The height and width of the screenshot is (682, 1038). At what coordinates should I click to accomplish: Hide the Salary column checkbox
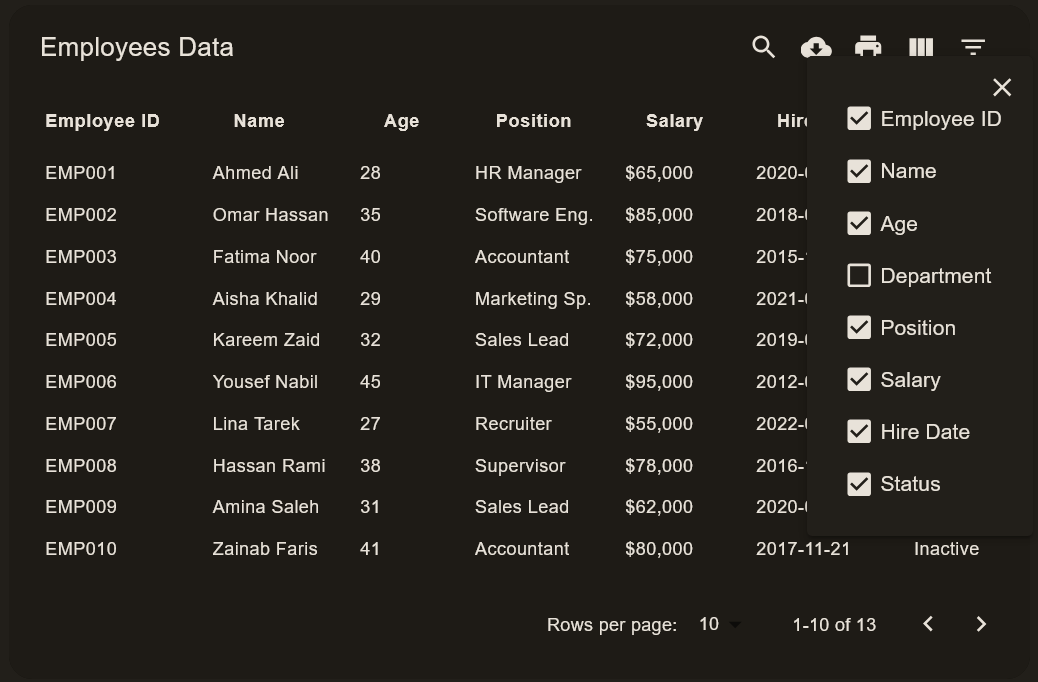859,380
